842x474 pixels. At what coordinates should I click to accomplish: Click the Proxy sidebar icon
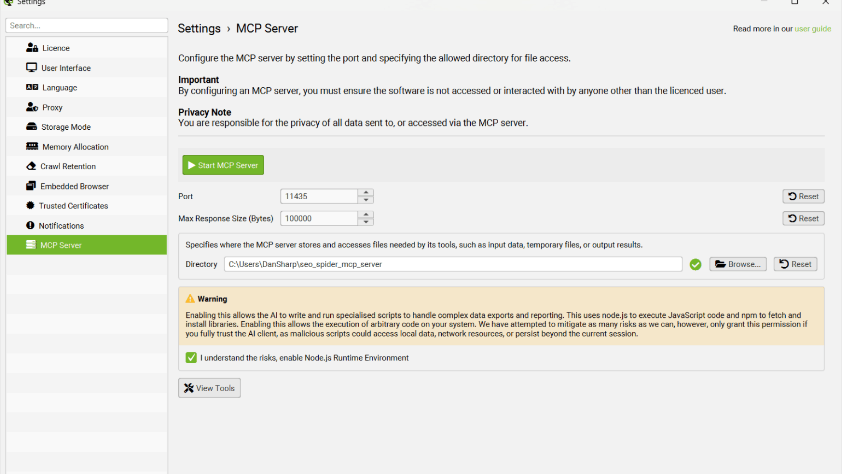coord(32,107)
